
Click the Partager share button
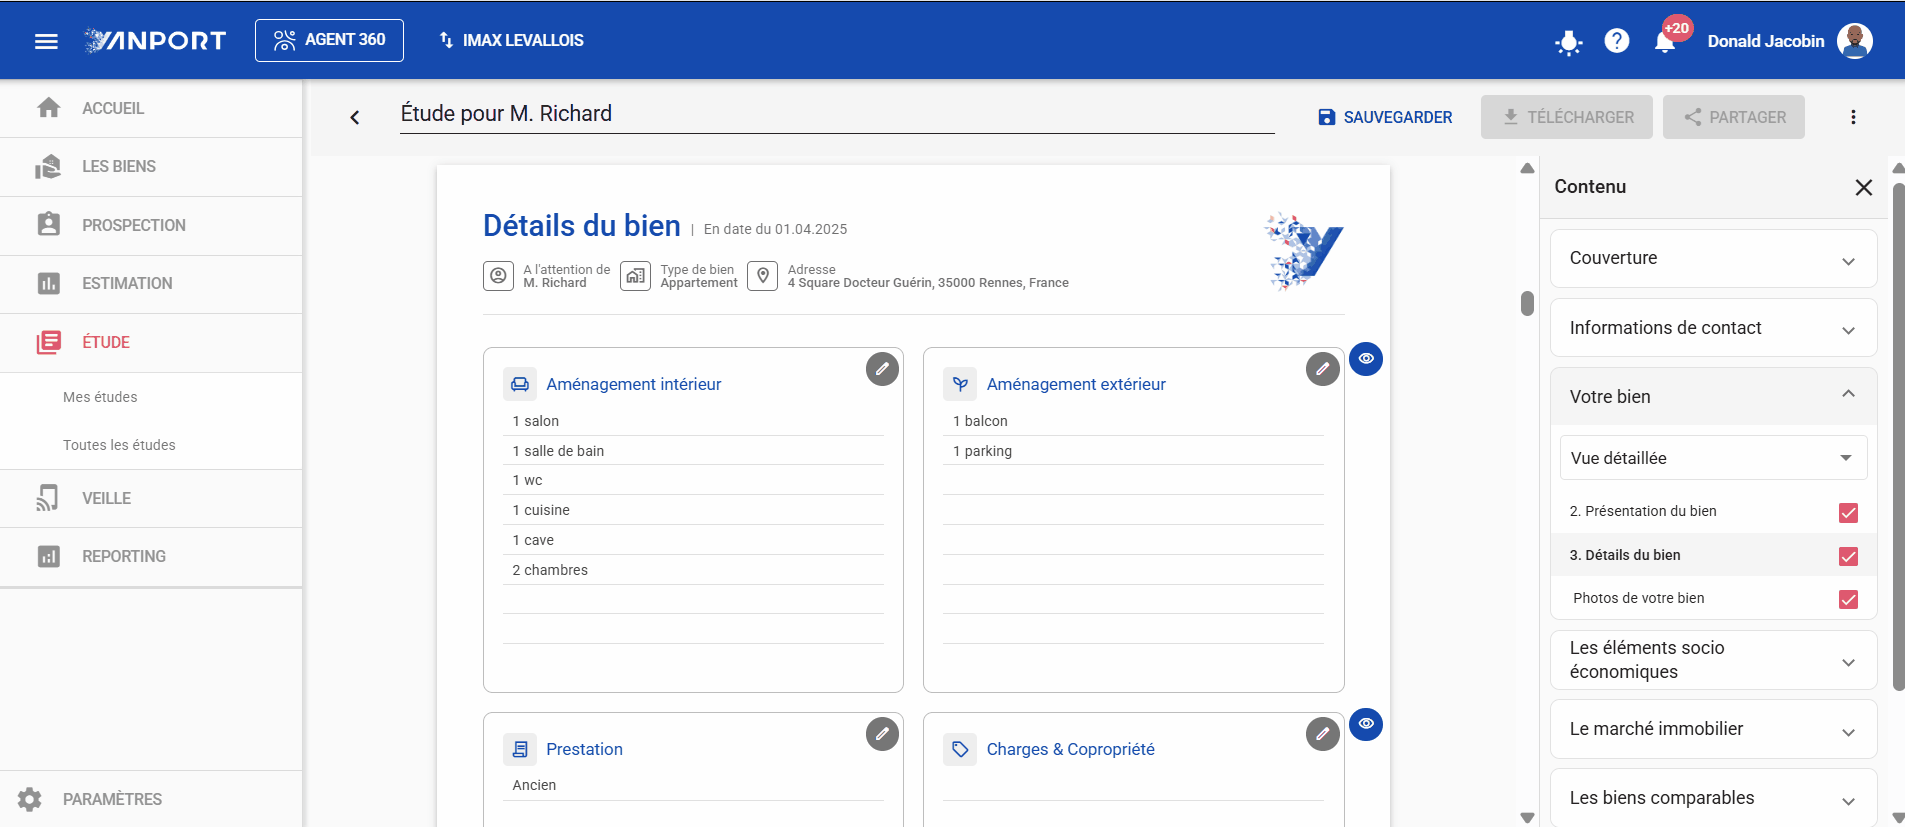1734,117
